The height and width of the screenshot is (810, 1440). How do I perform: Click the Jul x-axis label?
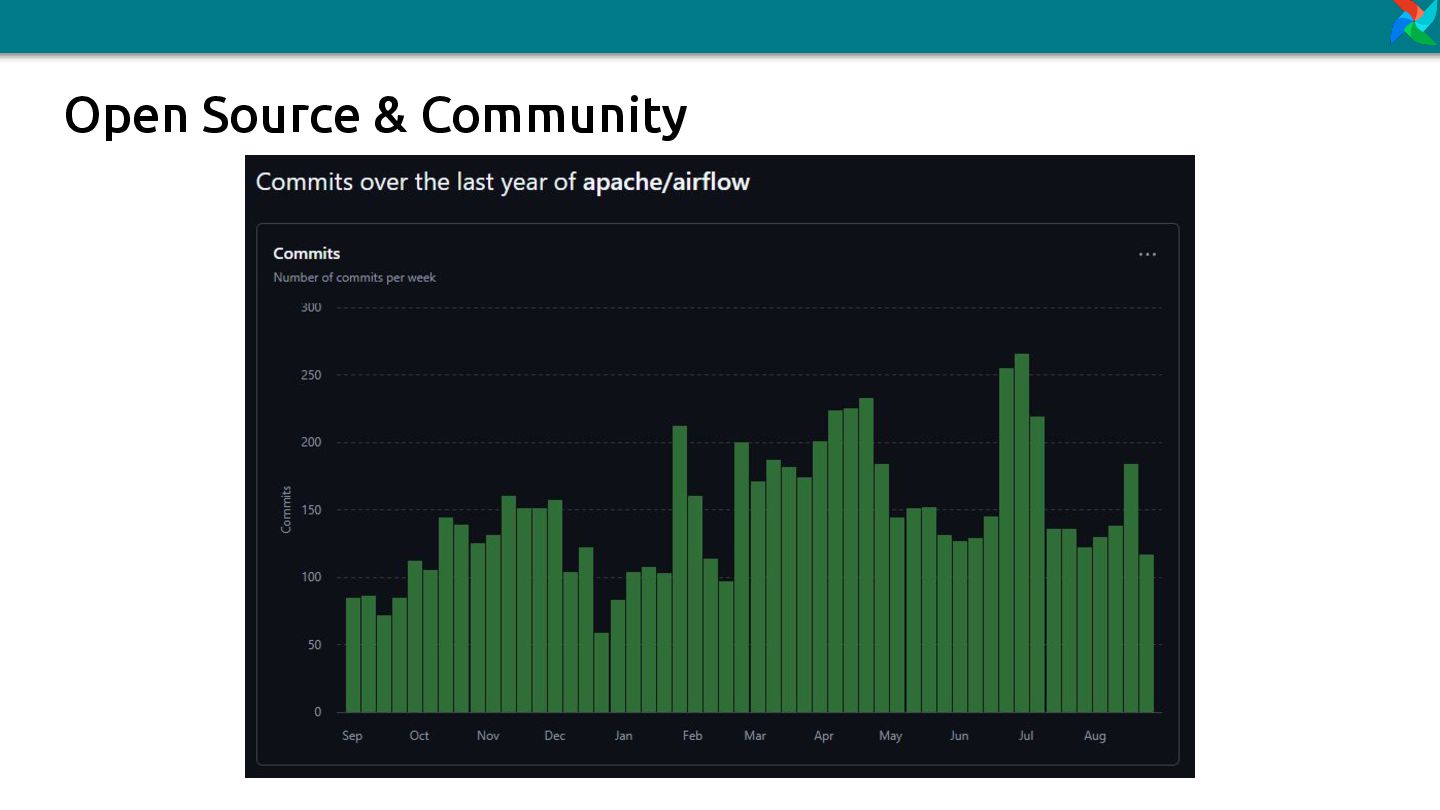1026,736
